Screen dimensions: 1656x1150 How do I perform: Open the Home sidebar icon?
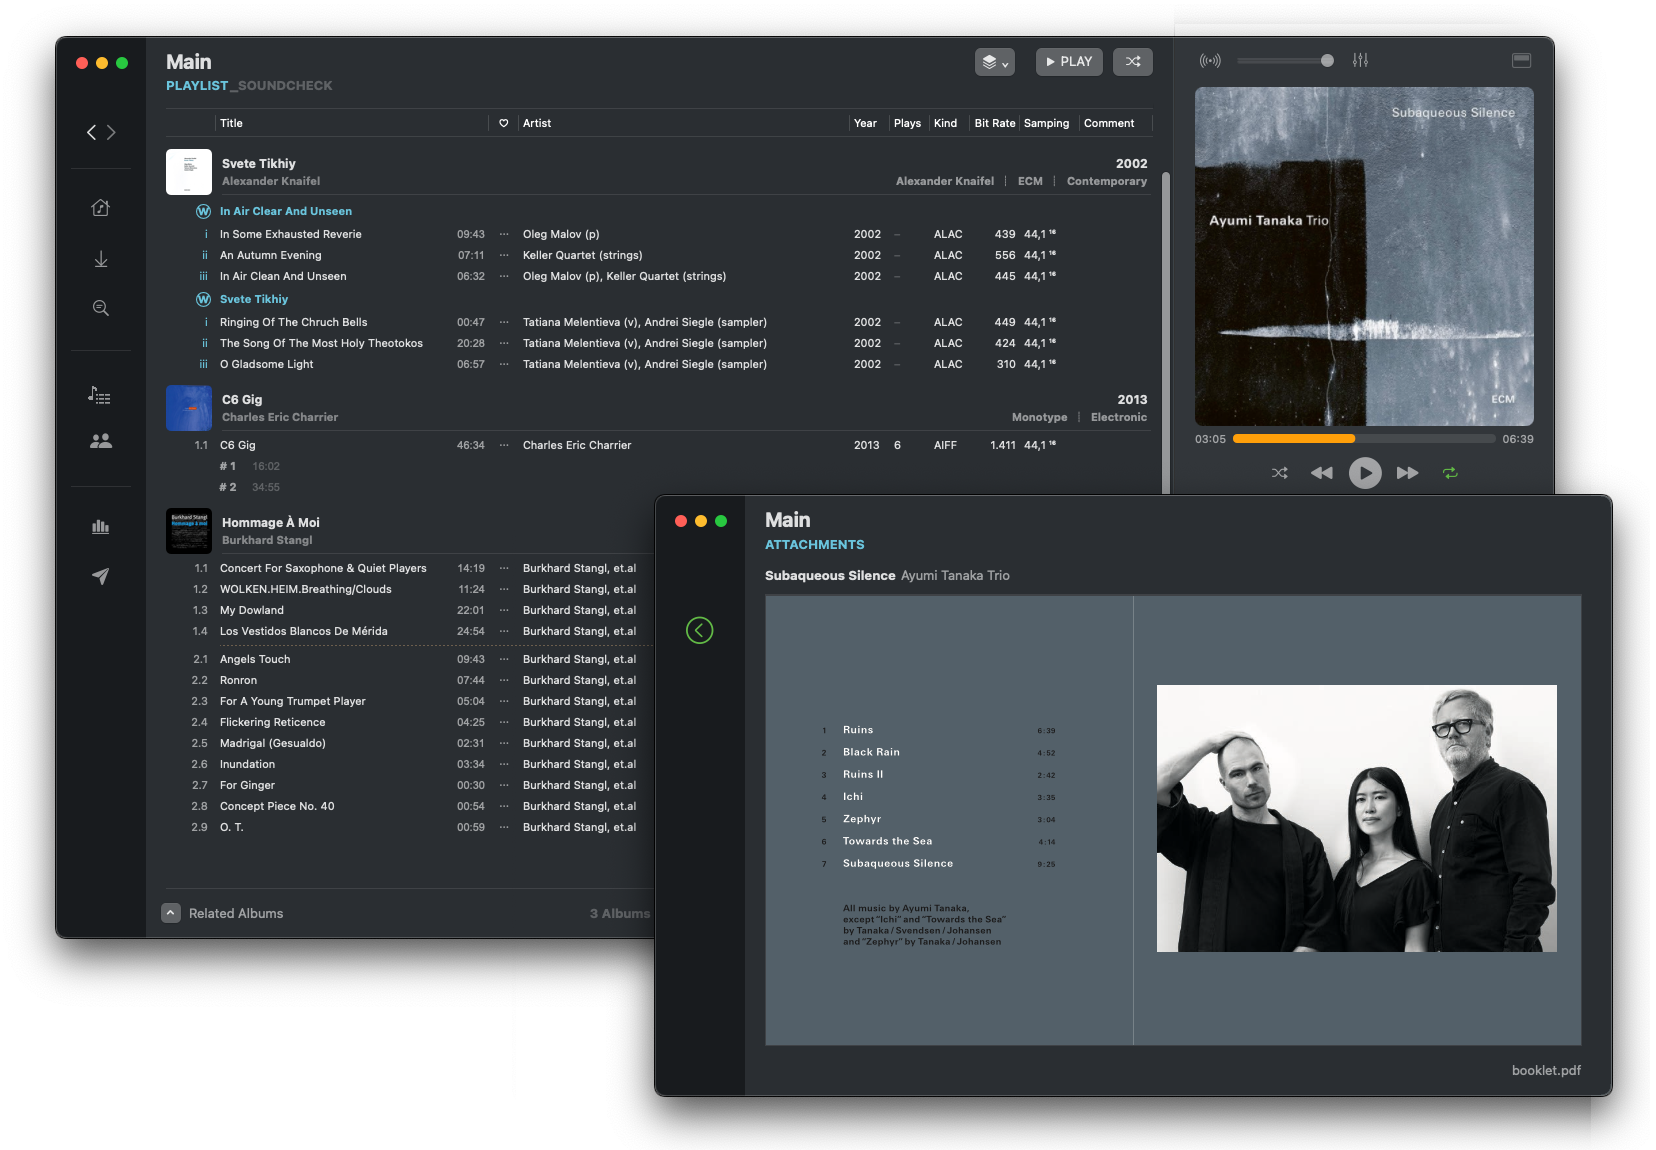tap(100, 207)
